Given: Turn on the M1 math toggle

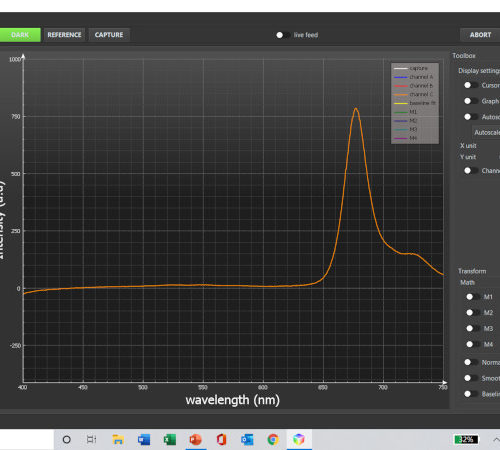Looking at the screenshot, I should (473, 297).
